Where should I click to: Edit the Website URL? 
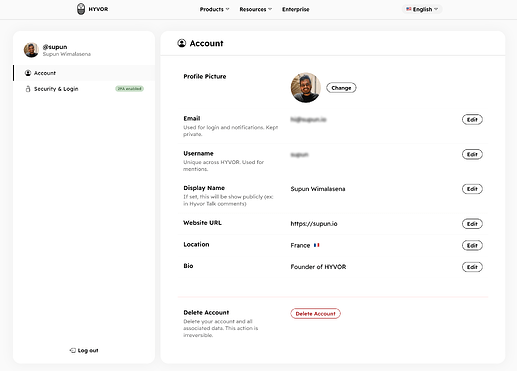[x=472, y=224]
